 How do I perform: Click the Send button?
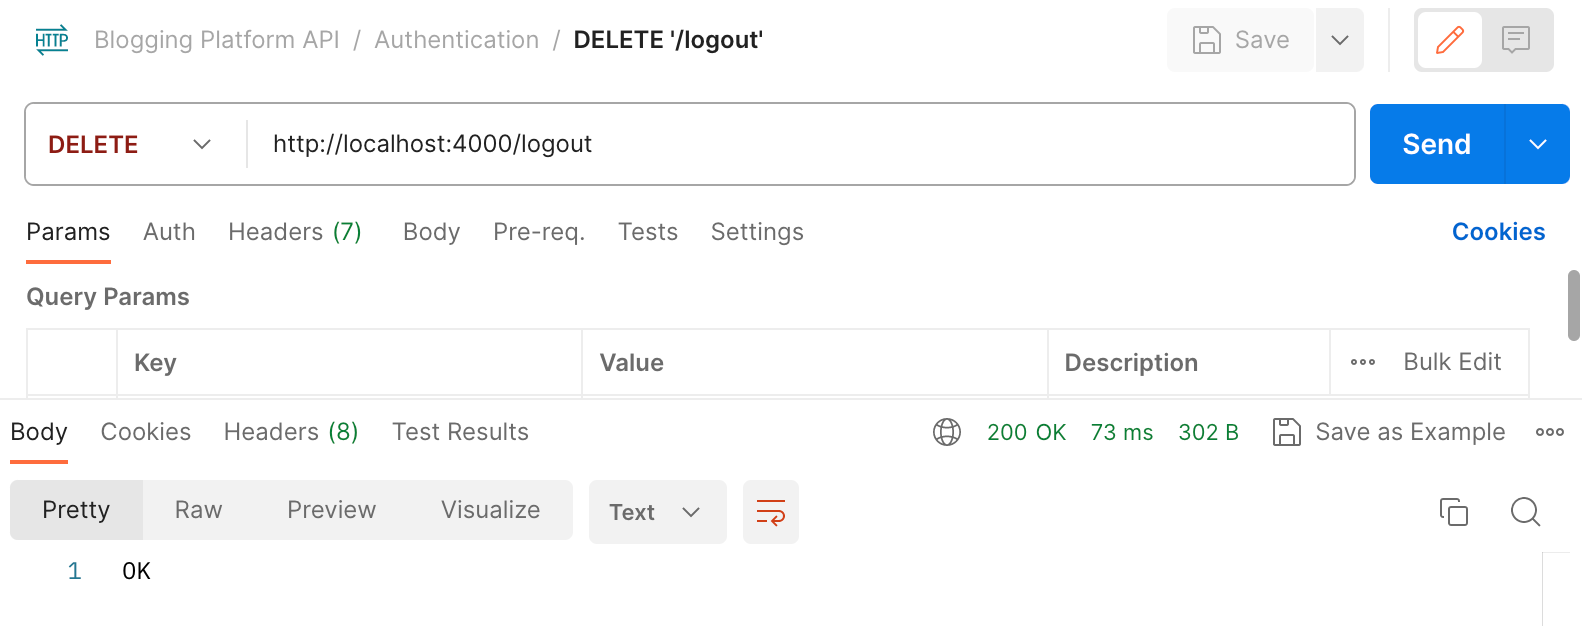click(x=1437, y=144)
